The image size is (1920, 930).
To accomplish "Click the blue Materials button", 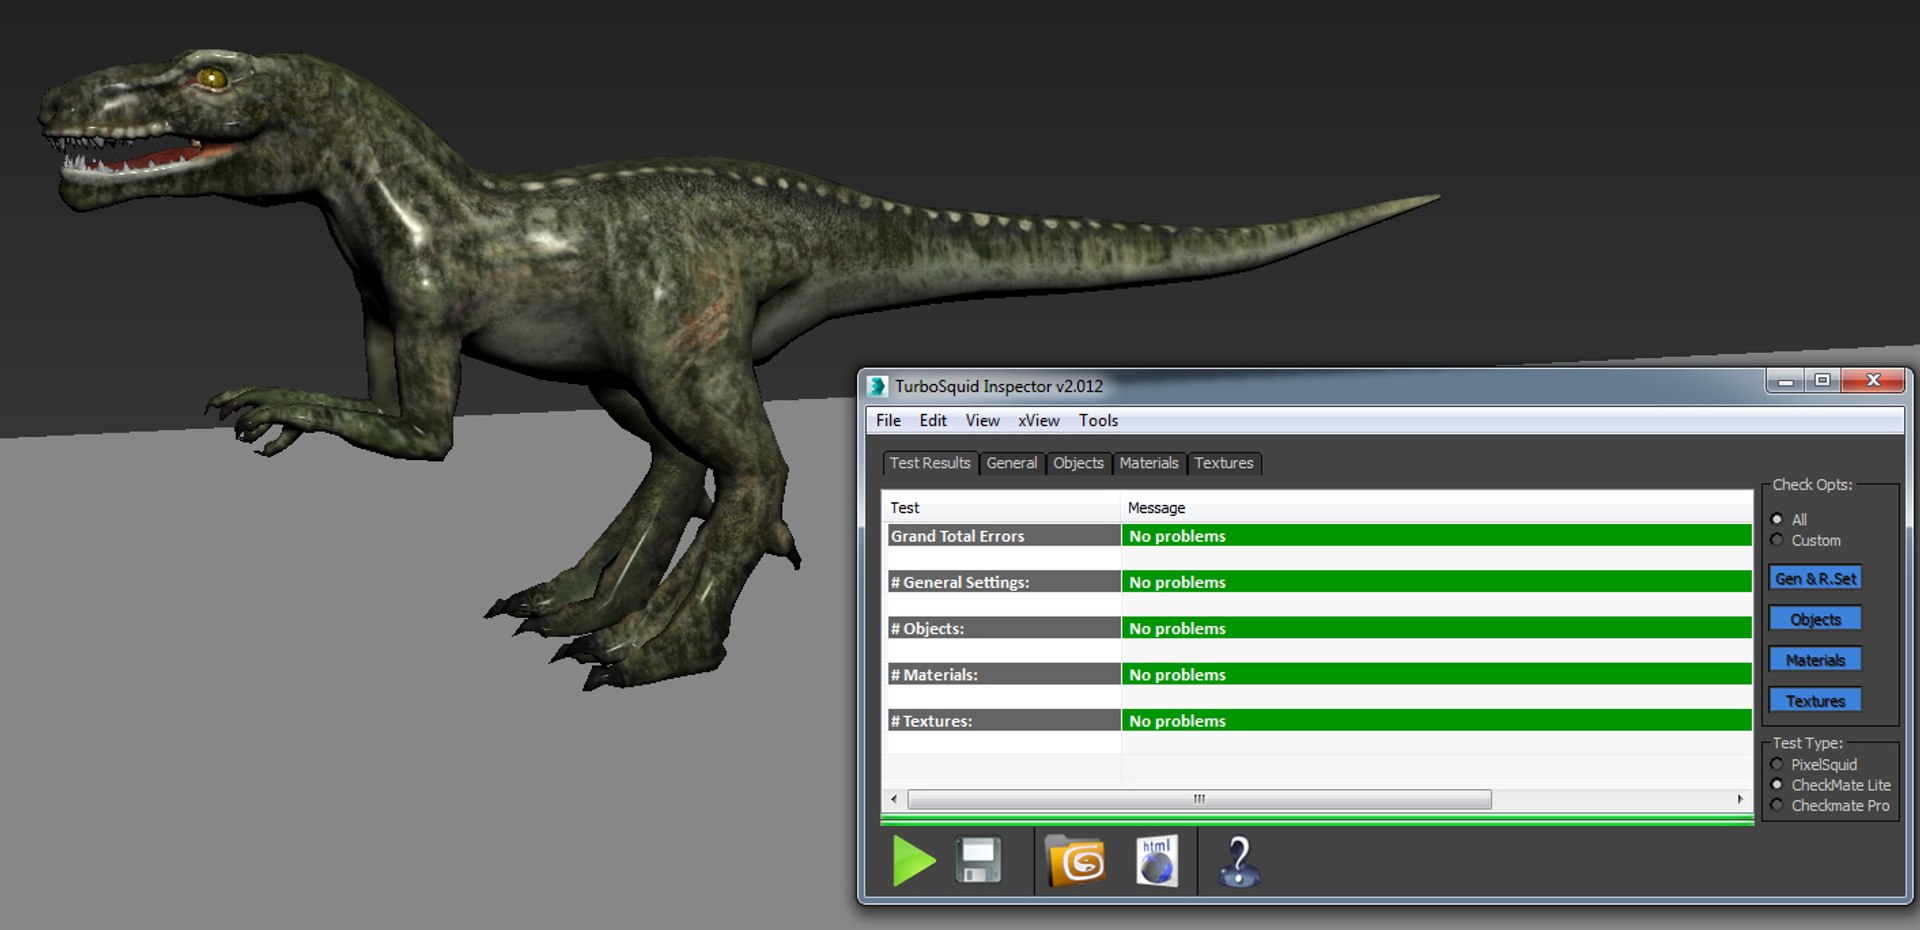I will (x=1815, y=660).
